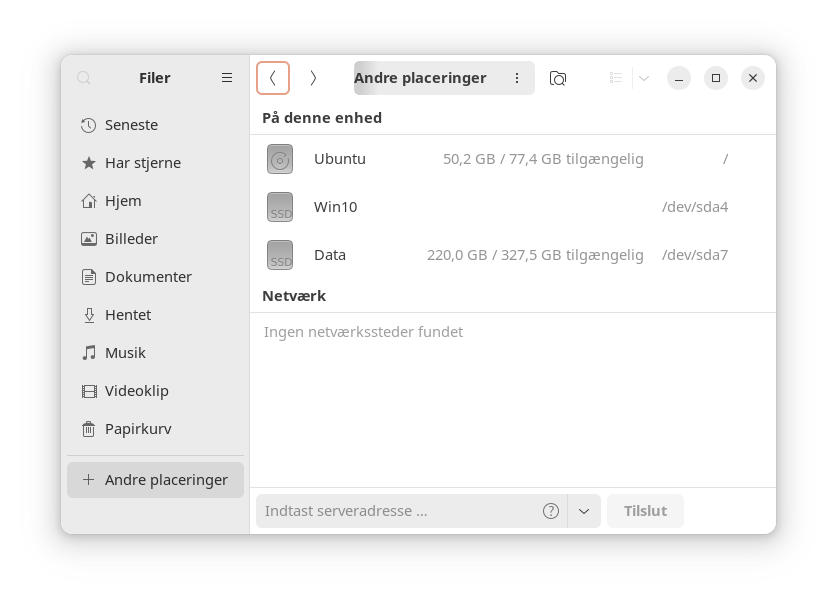This screenshot has width=837, height=601.
Task: Open the Andre placeringer three-dot menu
Action: 517,78
